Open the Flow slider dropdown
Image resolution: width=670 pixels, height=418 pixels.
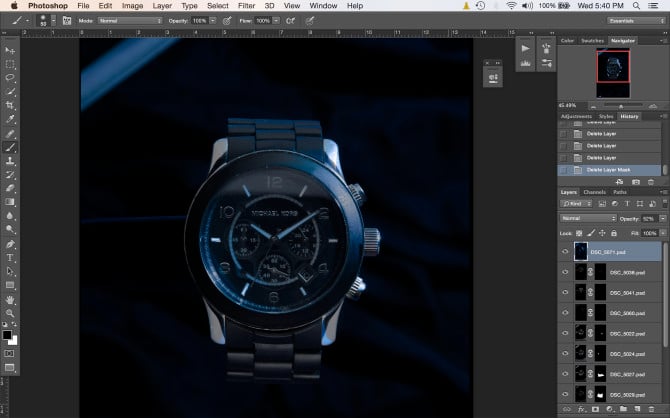tap(276, 21)
